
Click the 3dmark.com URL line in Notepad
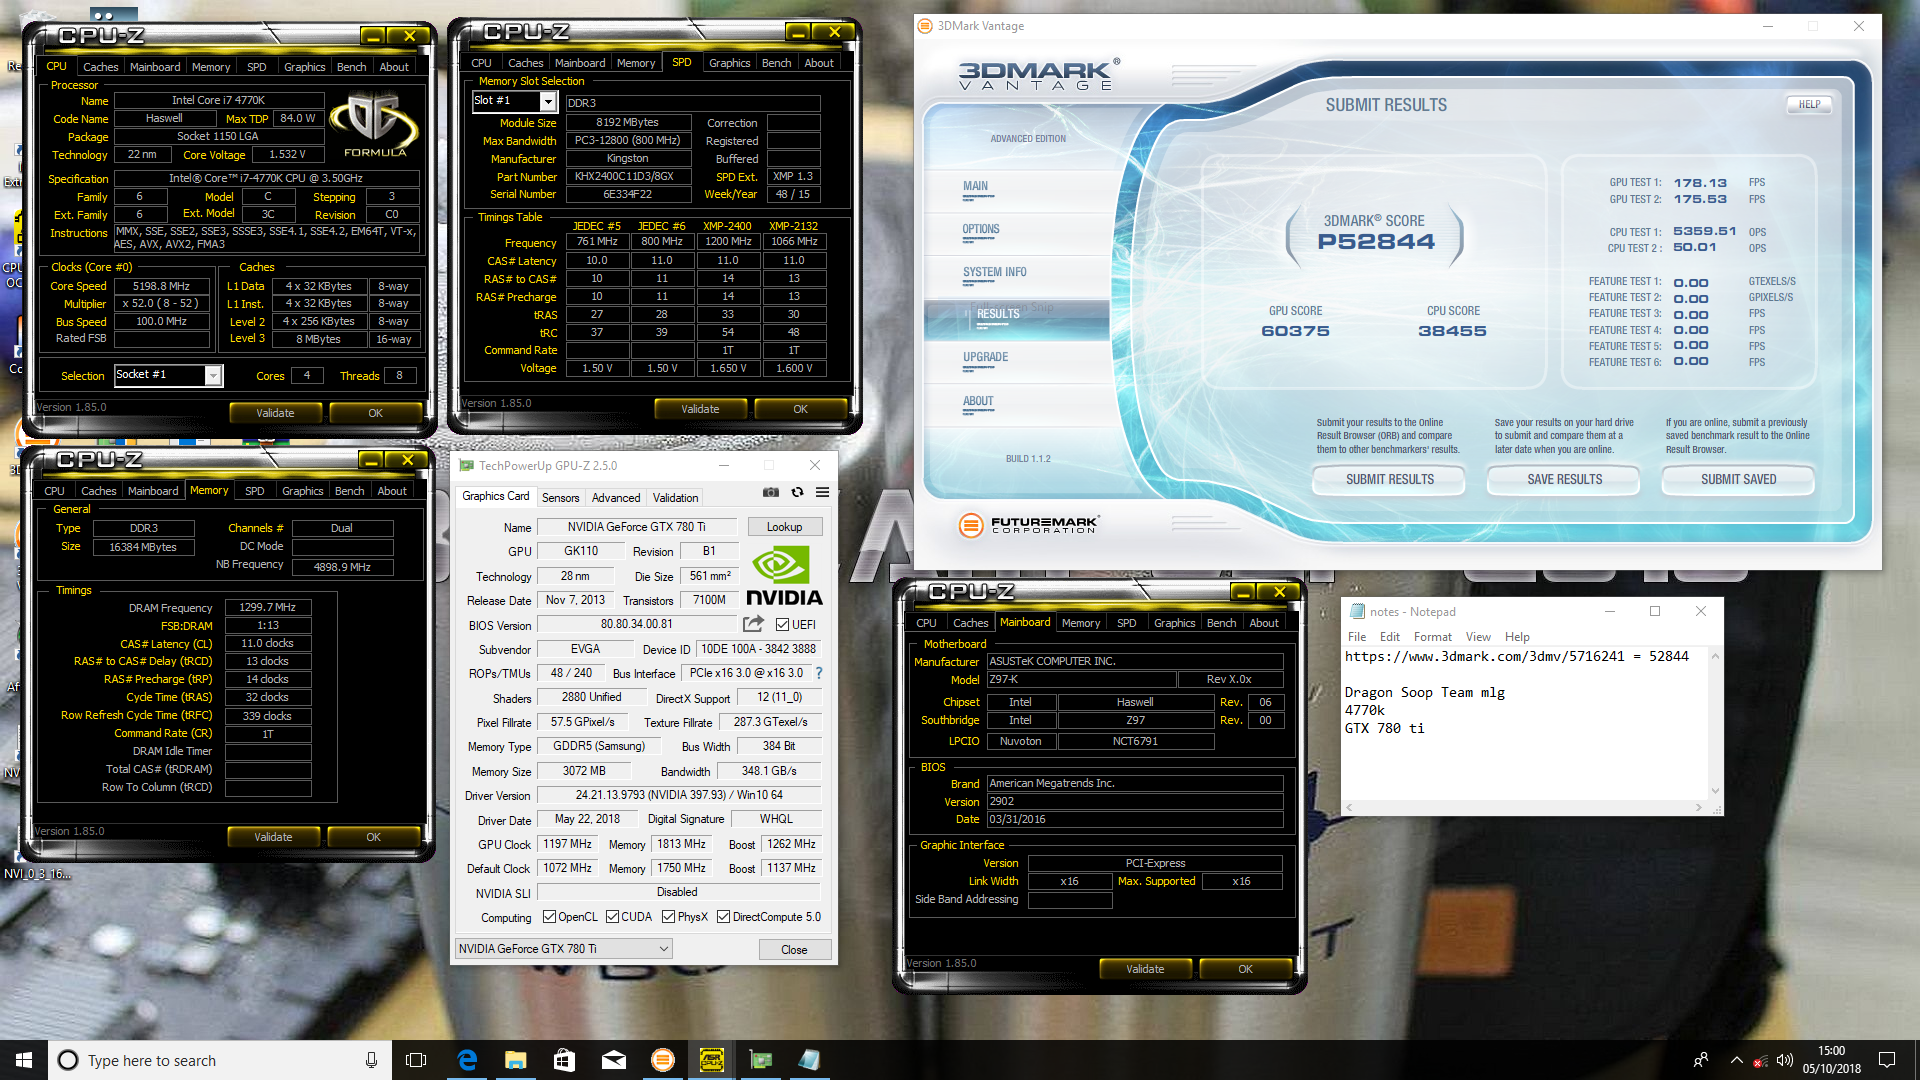click(x=1516, y=657)
